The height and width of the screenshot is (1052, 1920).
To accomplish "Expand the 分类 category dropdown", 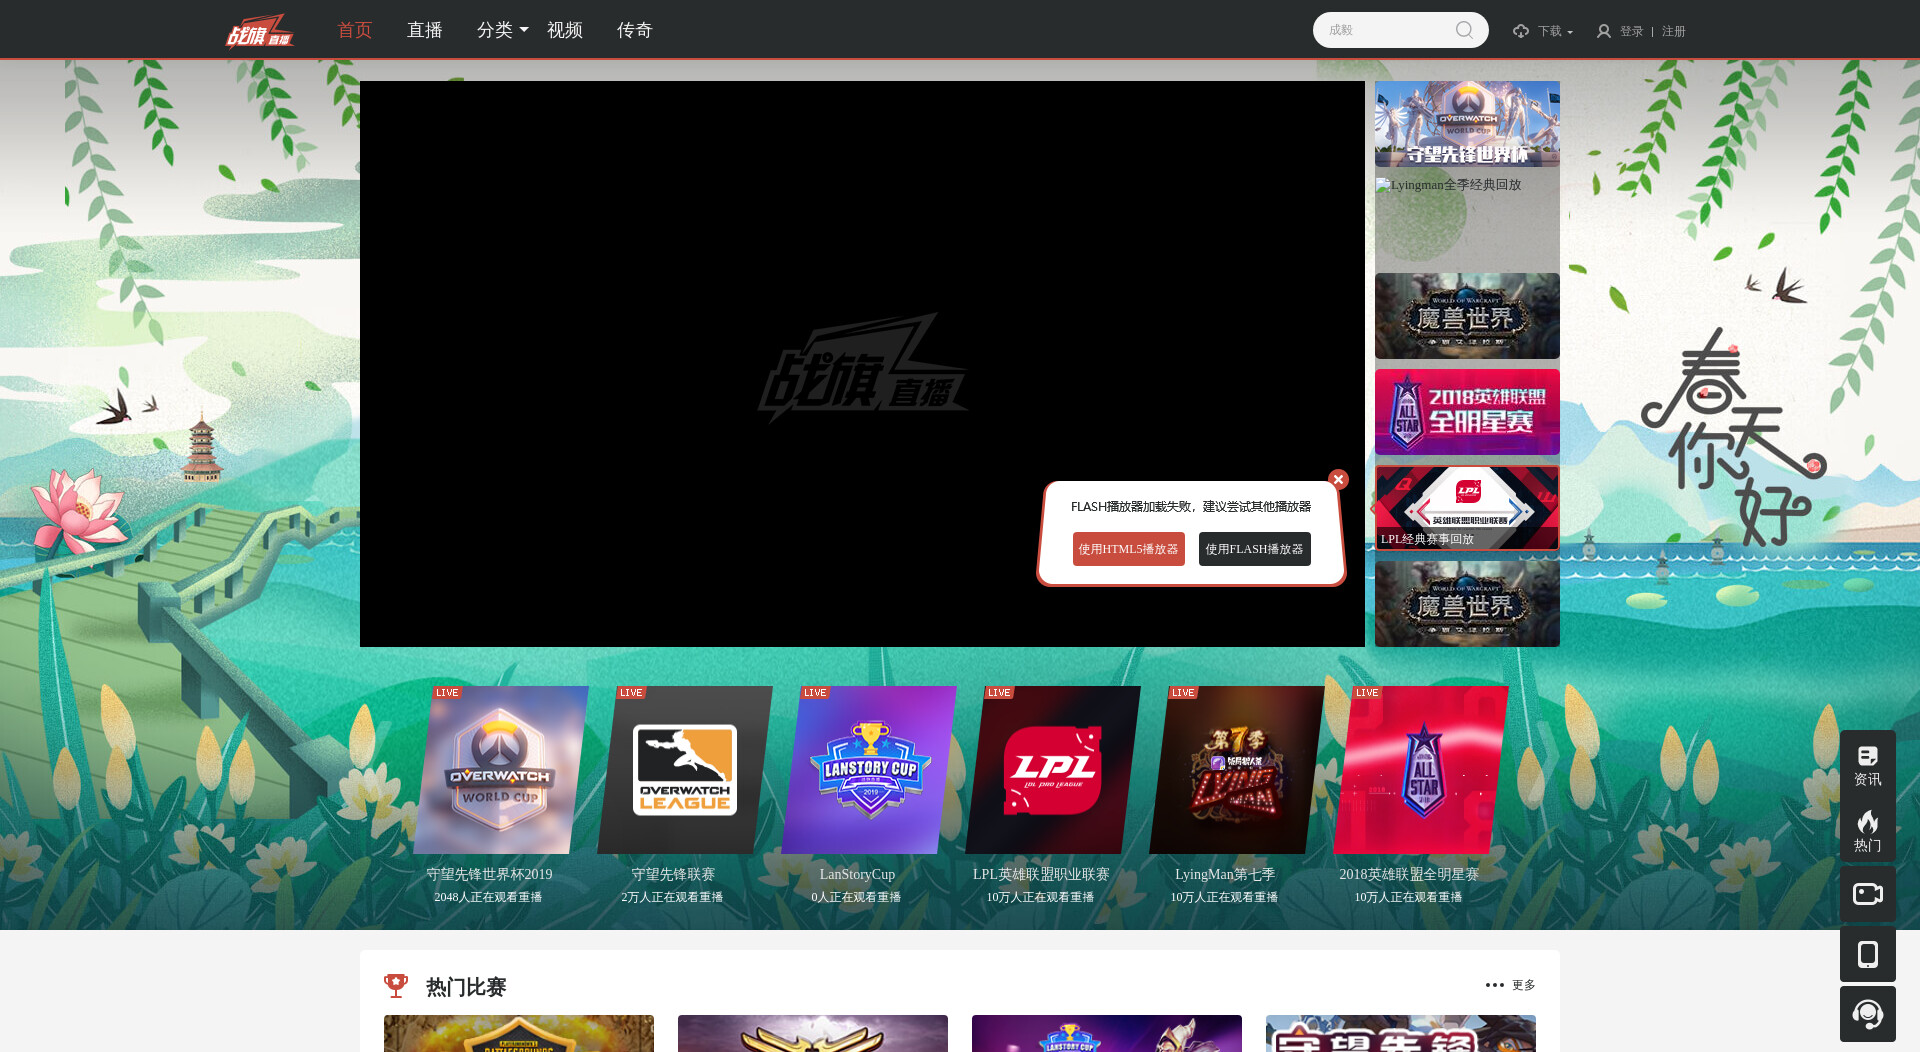I will click(502, 30).
